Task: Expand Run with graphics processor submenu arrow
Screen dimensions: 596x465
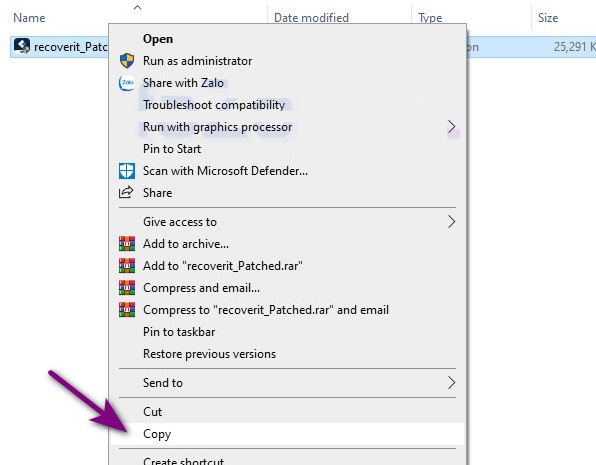Action: (451, 127)
